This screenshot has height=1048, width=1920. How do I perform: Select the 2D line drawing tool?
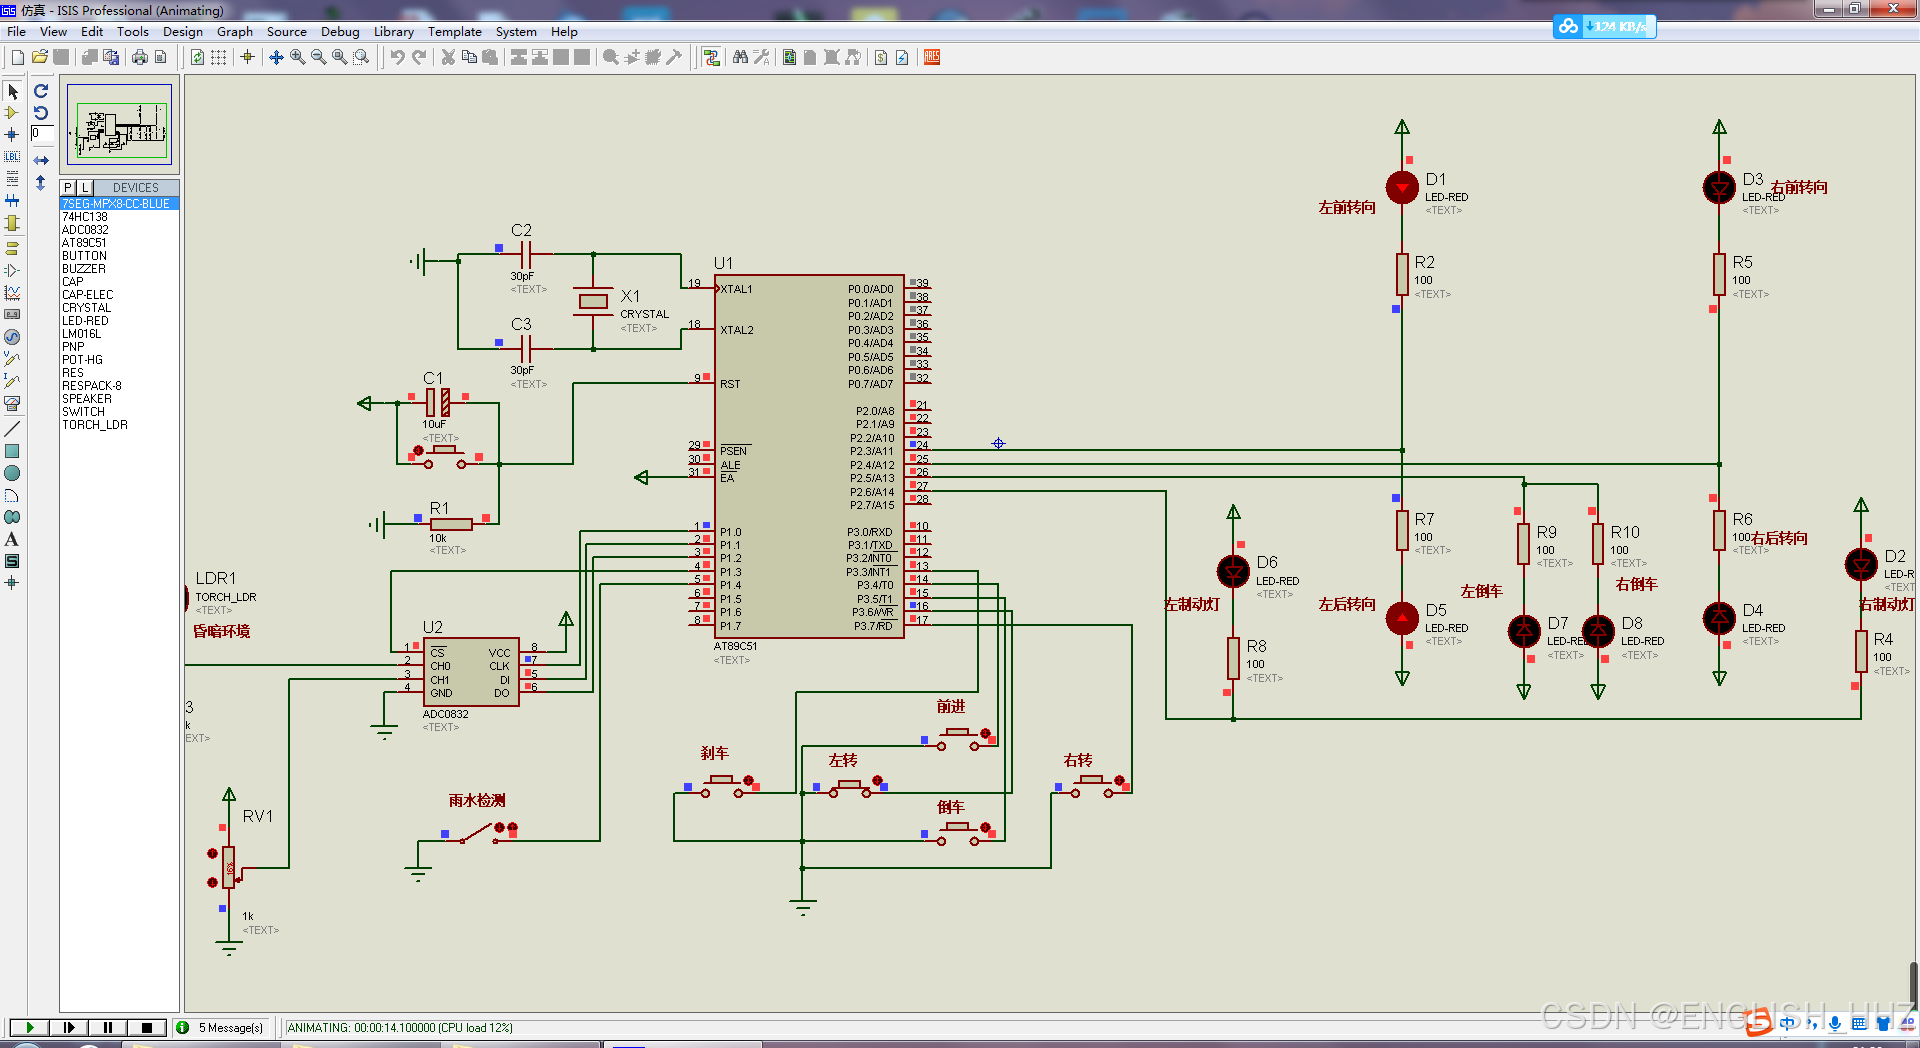[x=12, y=429]
